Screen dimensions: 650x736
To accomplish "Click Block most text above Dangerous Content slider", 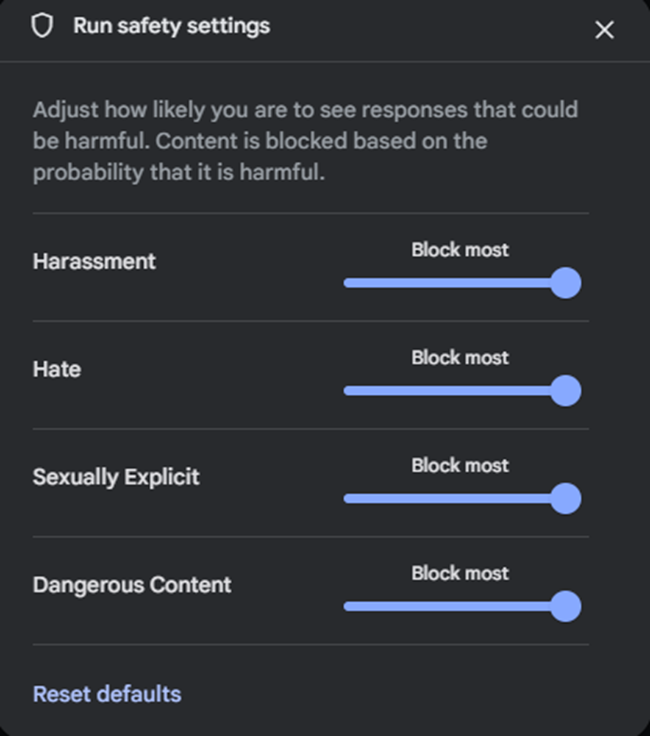I will click(460, 573).
